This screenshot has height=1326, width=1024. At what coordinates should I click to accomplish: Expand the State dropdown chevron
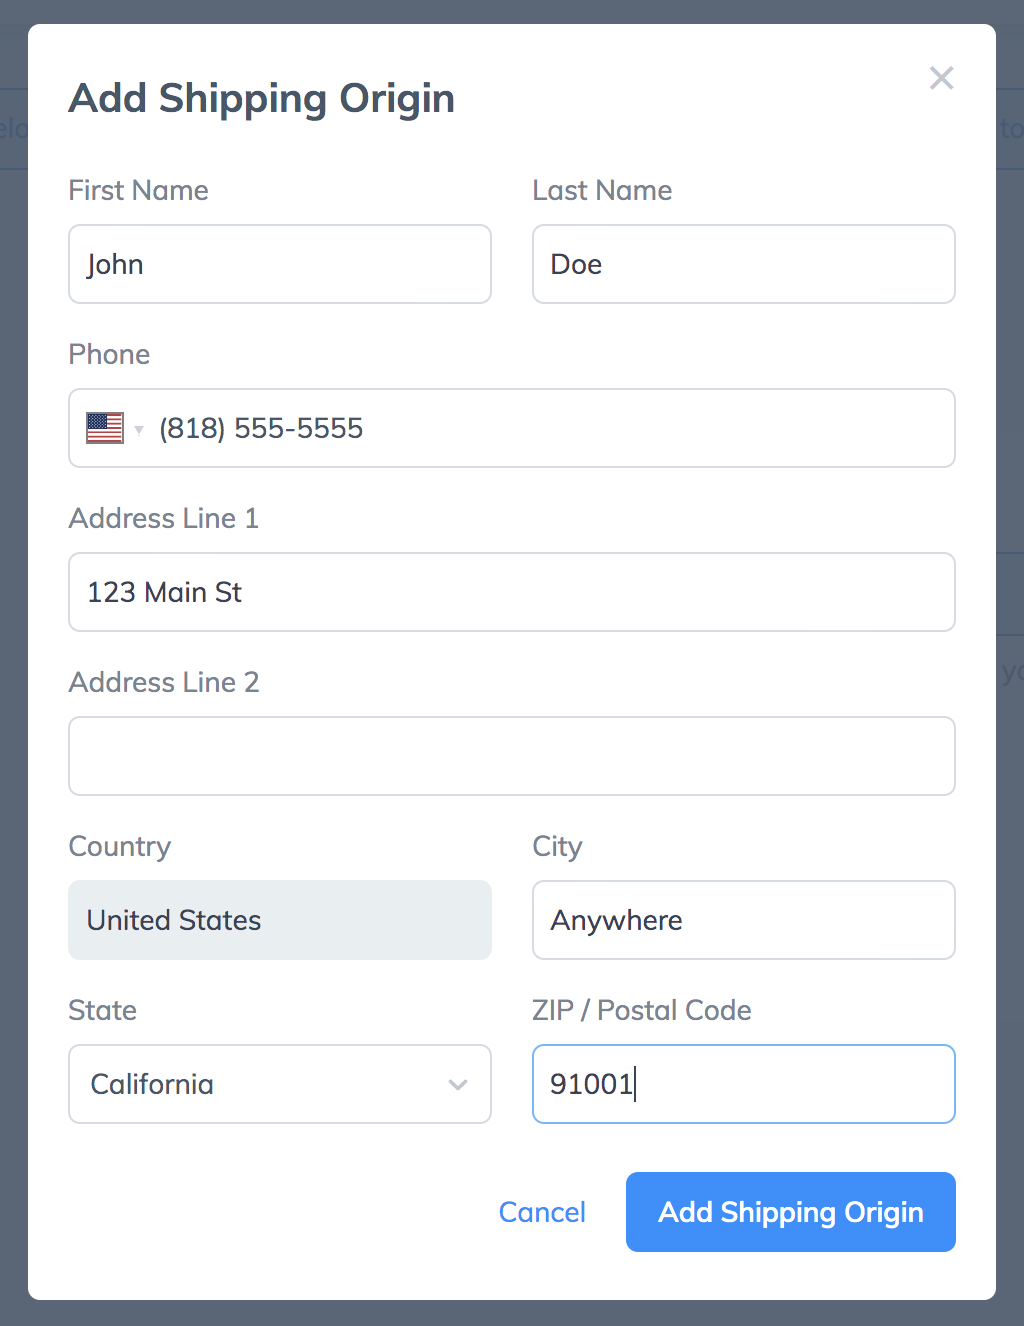(458, 1085)
